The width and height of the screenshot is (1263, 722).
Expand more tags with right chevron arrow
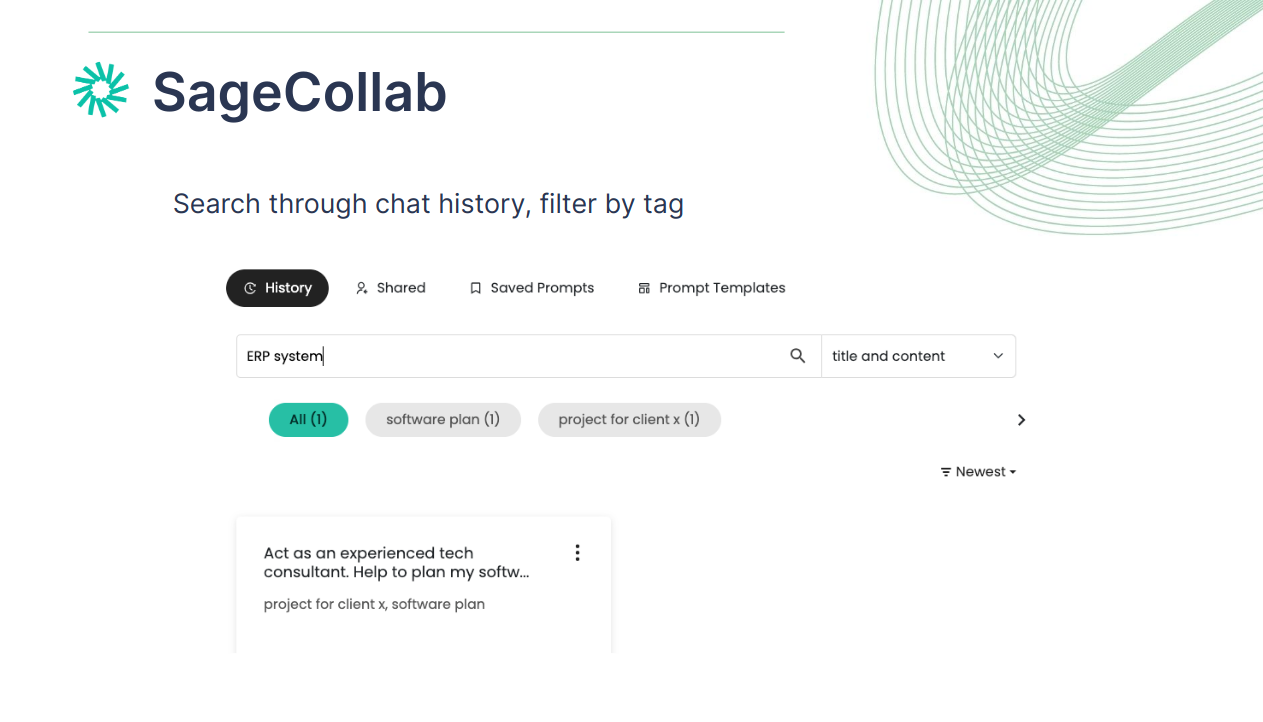coord(1021,420)
